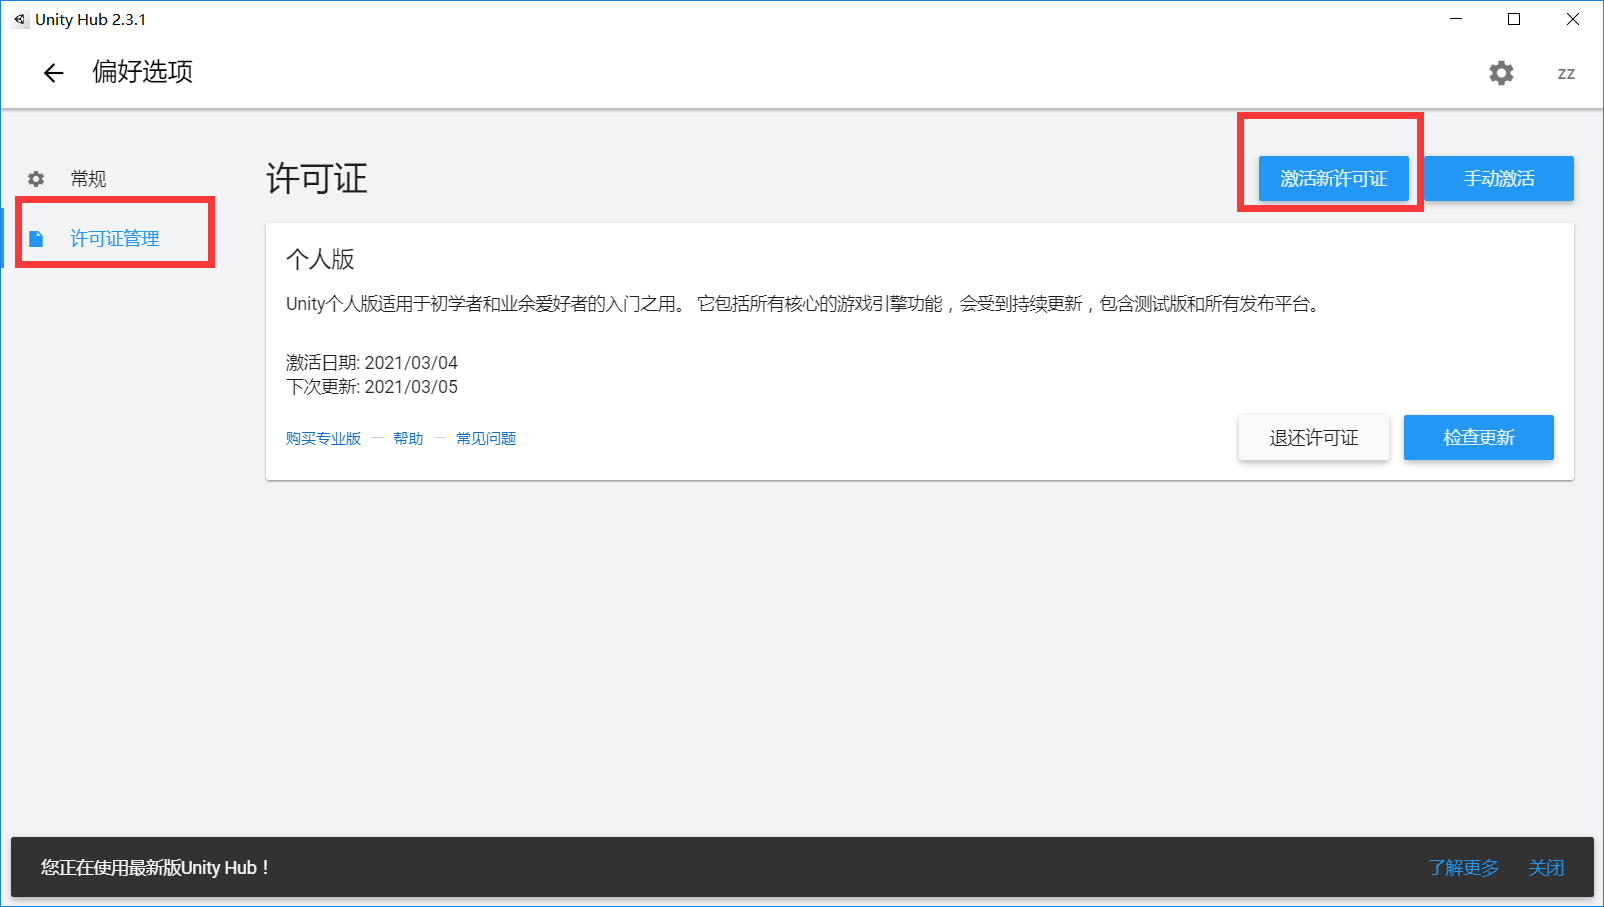
Task: Open the 购买专业版 link
Action: 323,438
